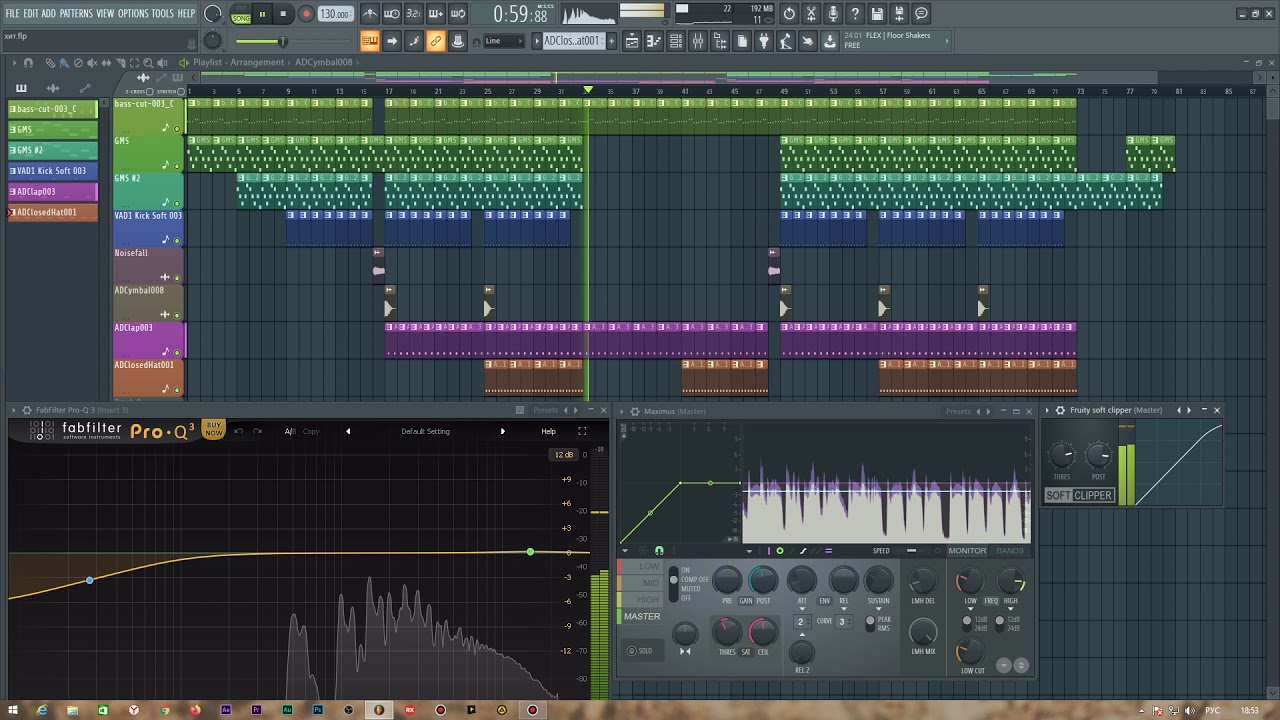Toggle Maximus SOLO button
This screenshot has height=720, width=1280.
click(640, 651)
